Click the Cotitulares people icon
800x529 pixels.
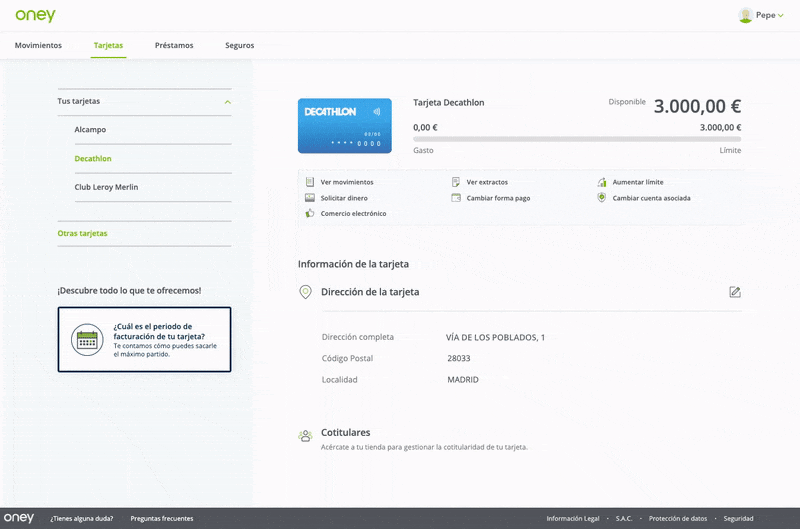(305, 436)
